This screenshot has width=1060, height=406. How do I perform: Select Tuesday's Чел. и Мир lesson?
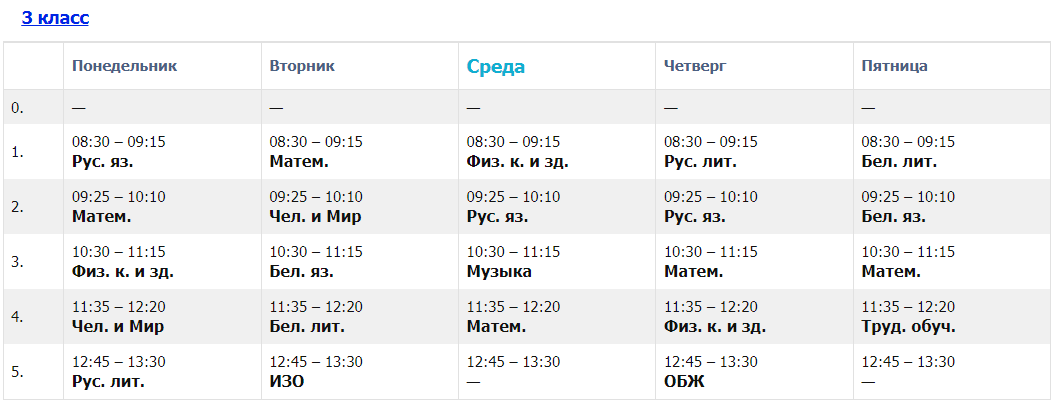click(x=315, y=216)
